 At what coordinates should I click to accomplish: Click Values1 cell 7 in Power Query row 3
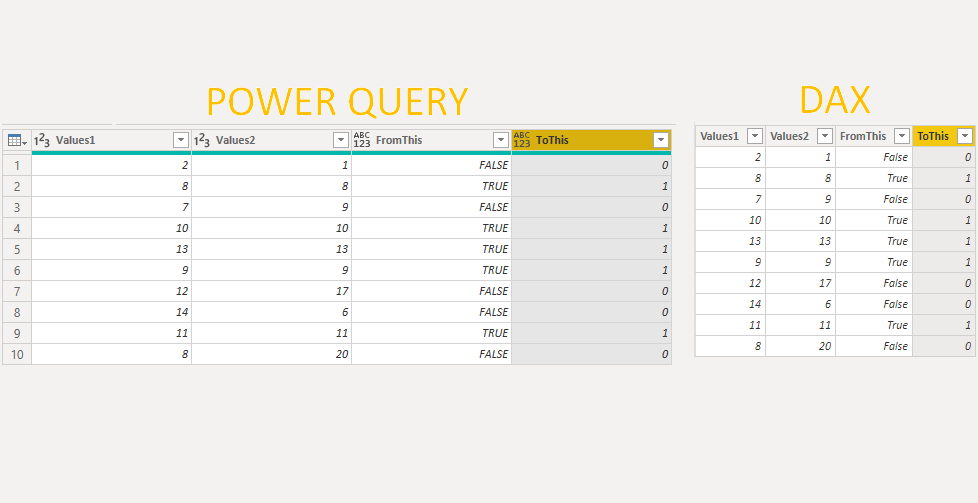pyautogui.click(x=111, y=207)
